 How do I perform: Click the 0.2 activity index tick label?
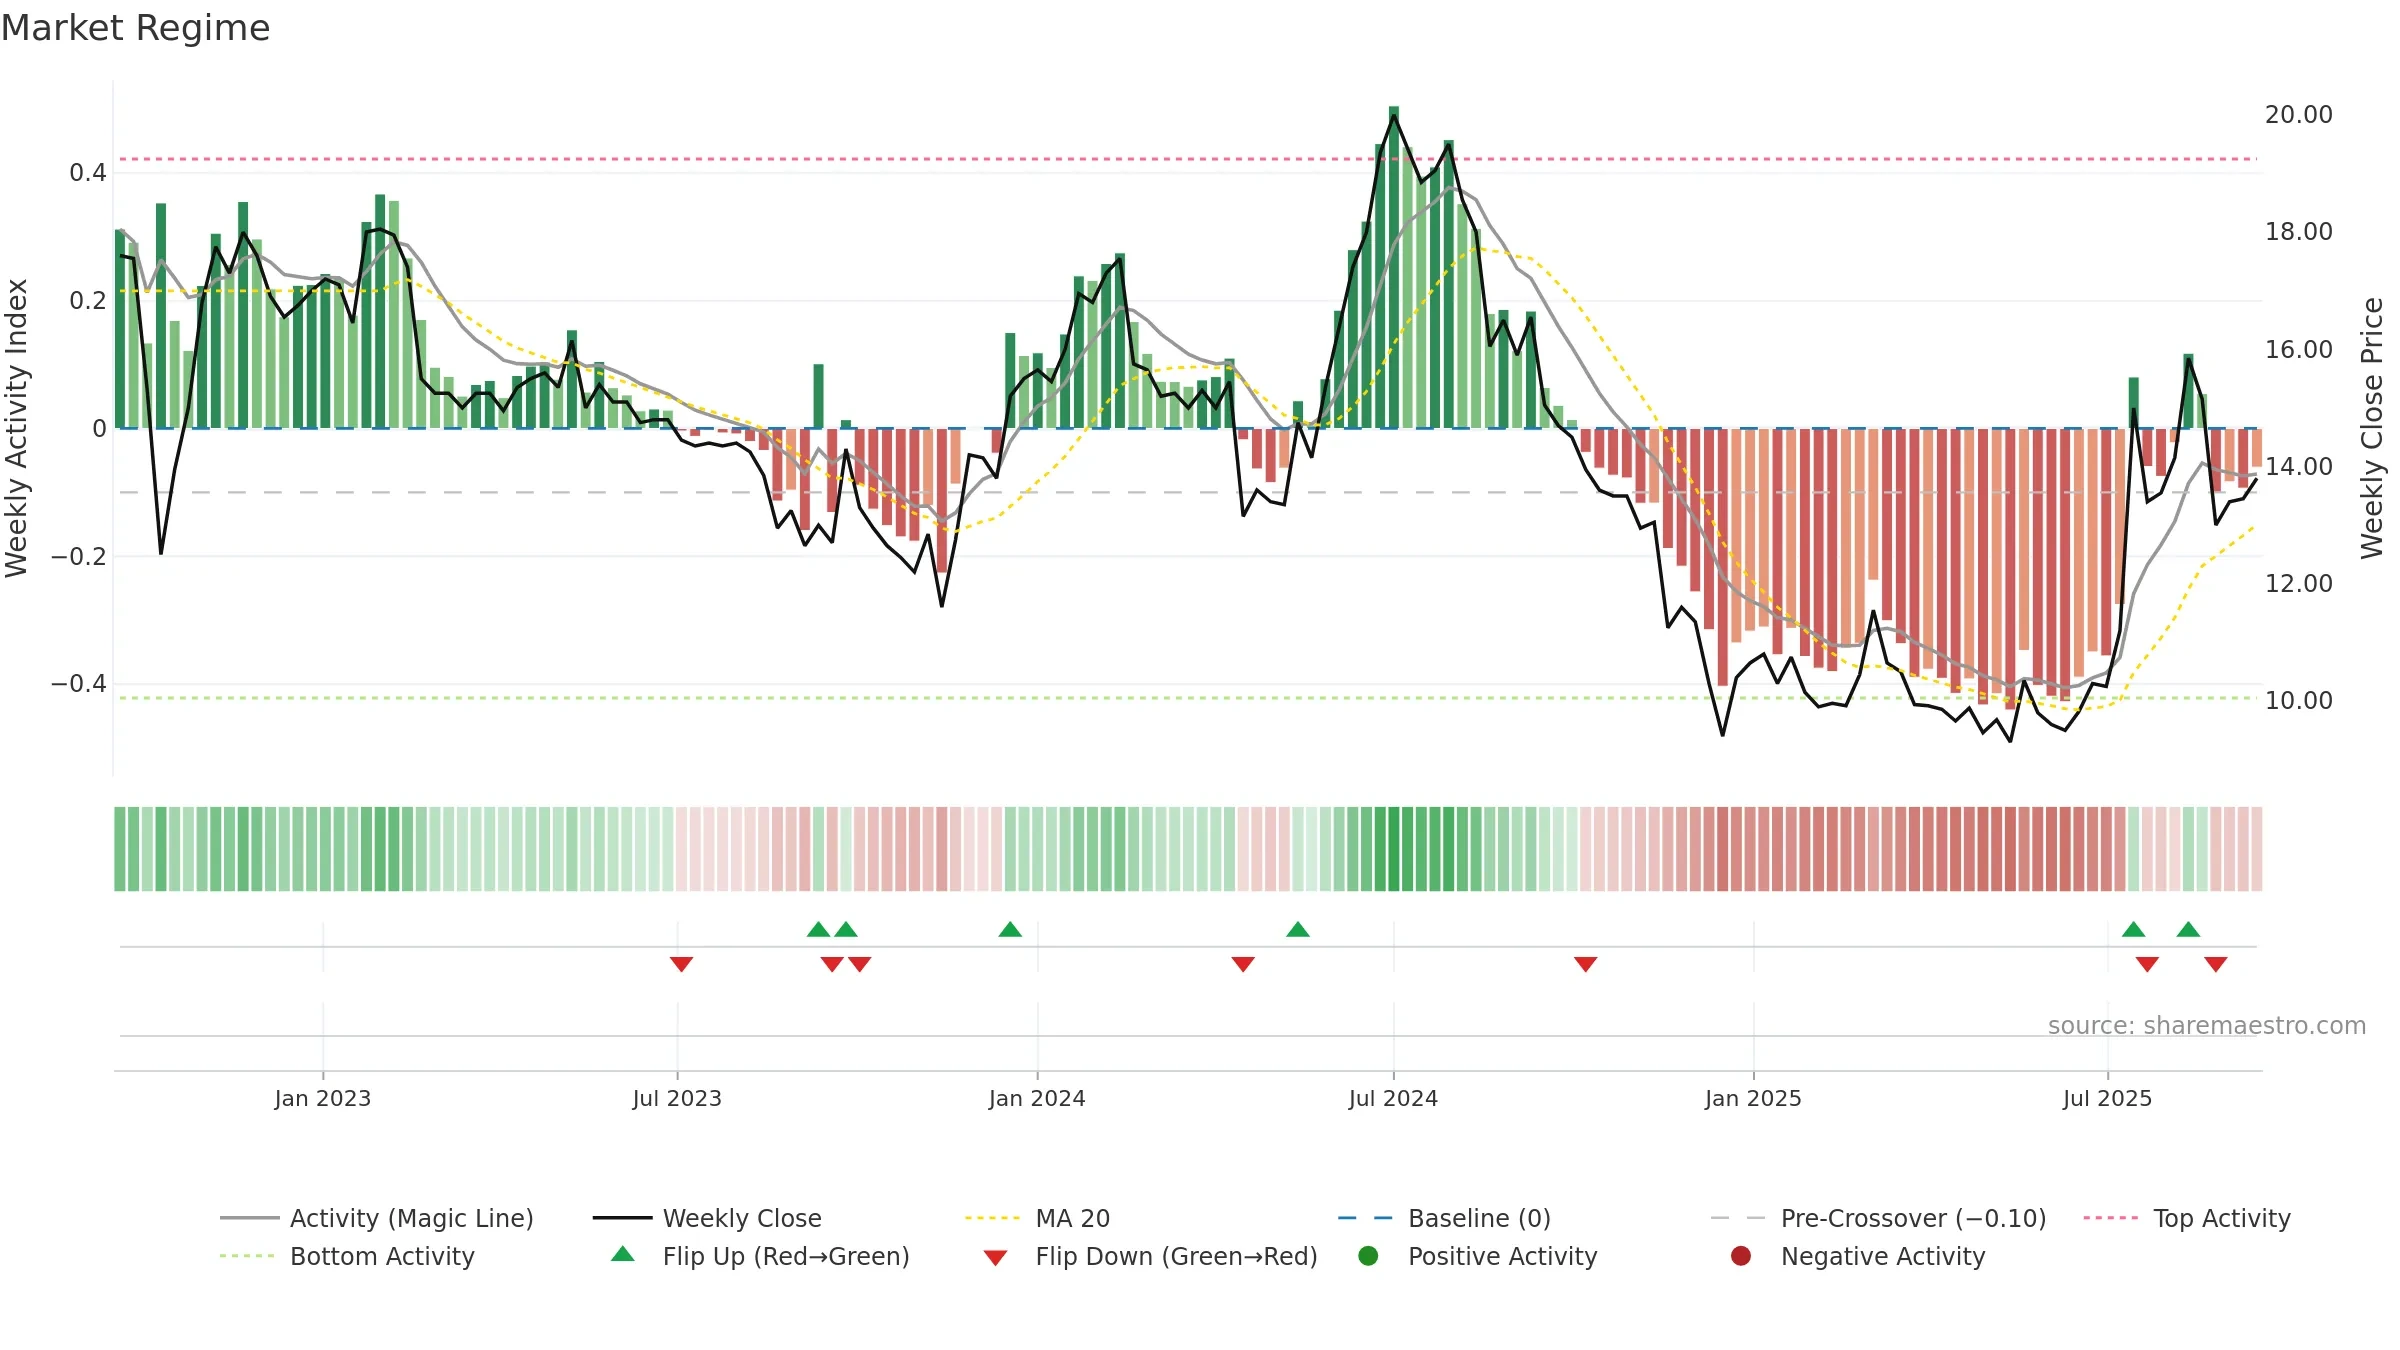tap(87, 300)
